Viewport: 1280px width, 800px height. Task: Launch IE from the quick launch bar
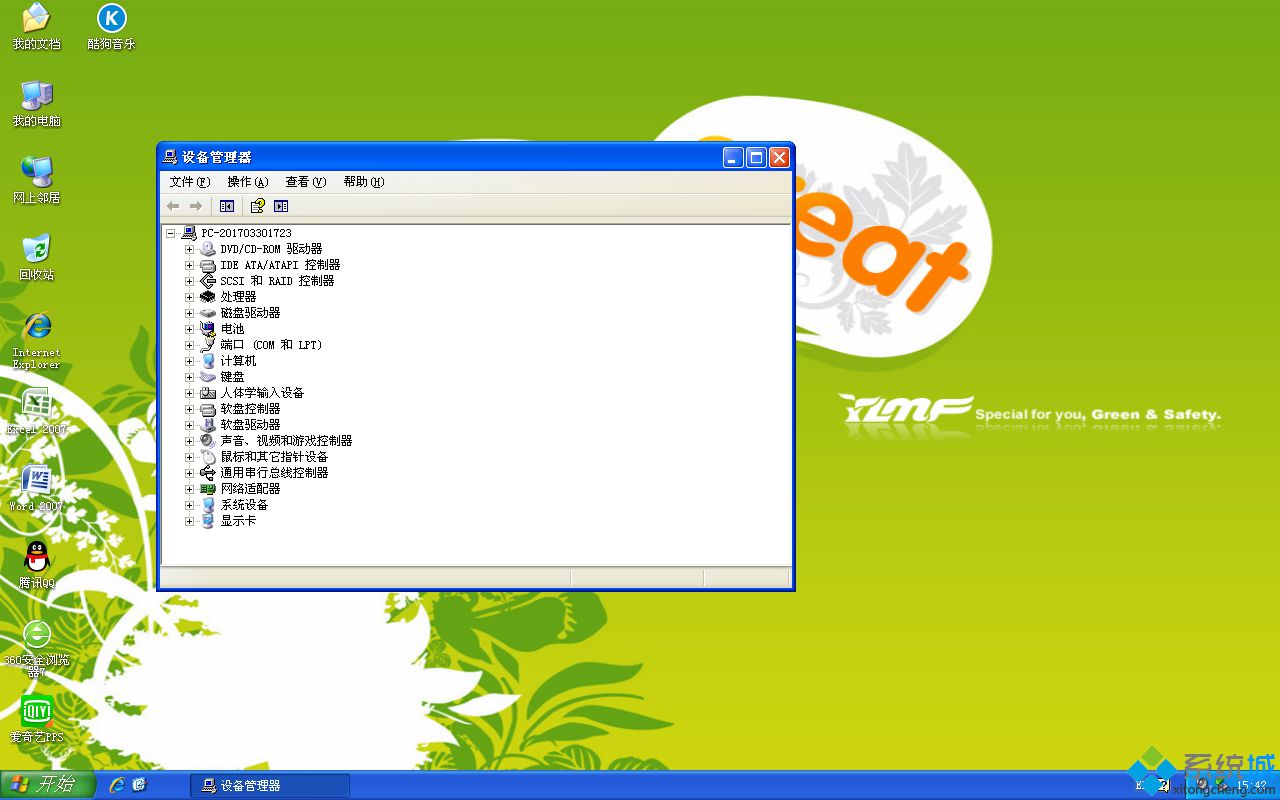[x=117, y=785]
